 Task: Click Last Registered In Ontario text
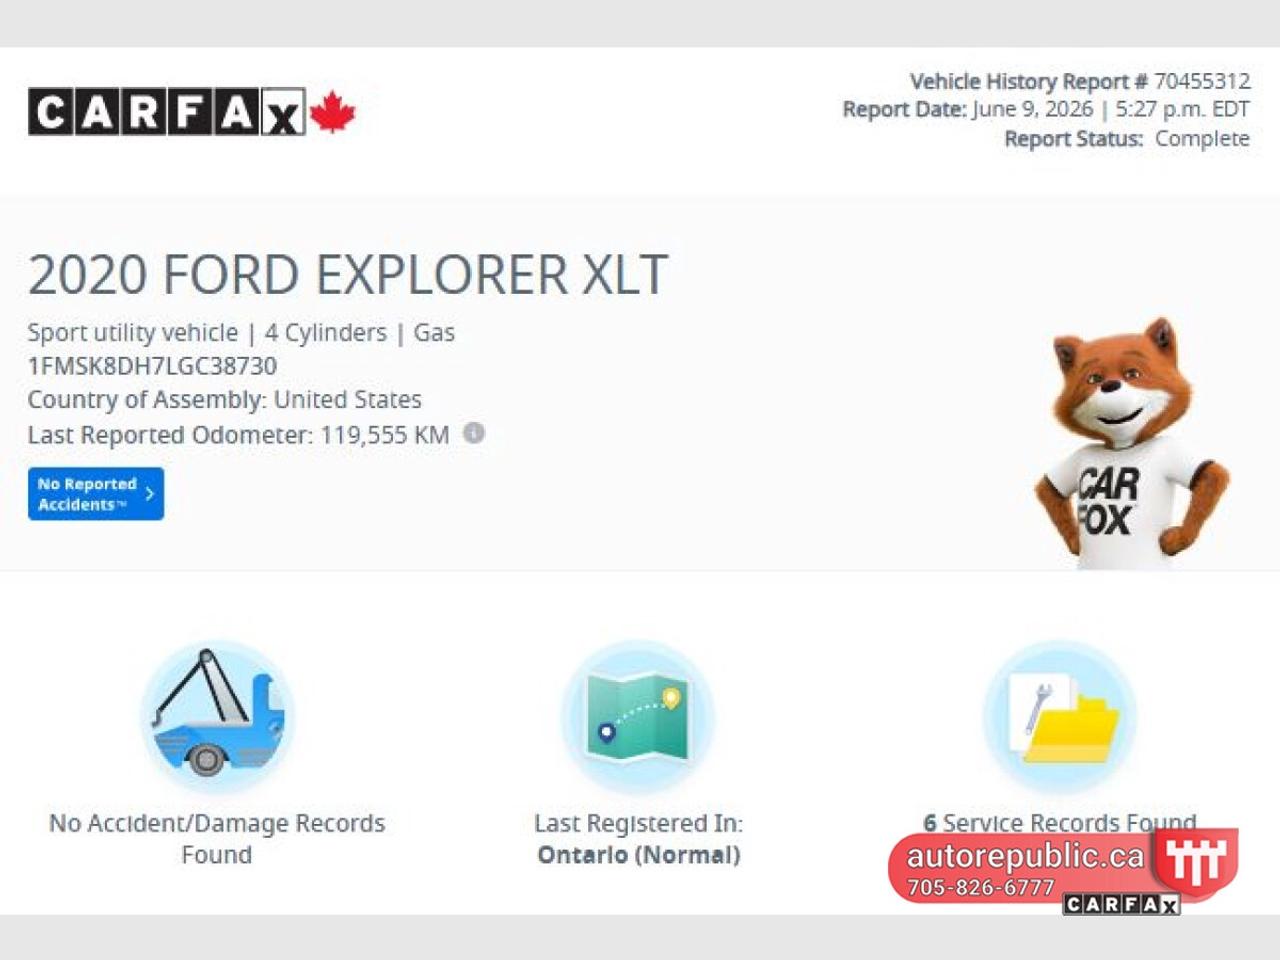point(639,839)
